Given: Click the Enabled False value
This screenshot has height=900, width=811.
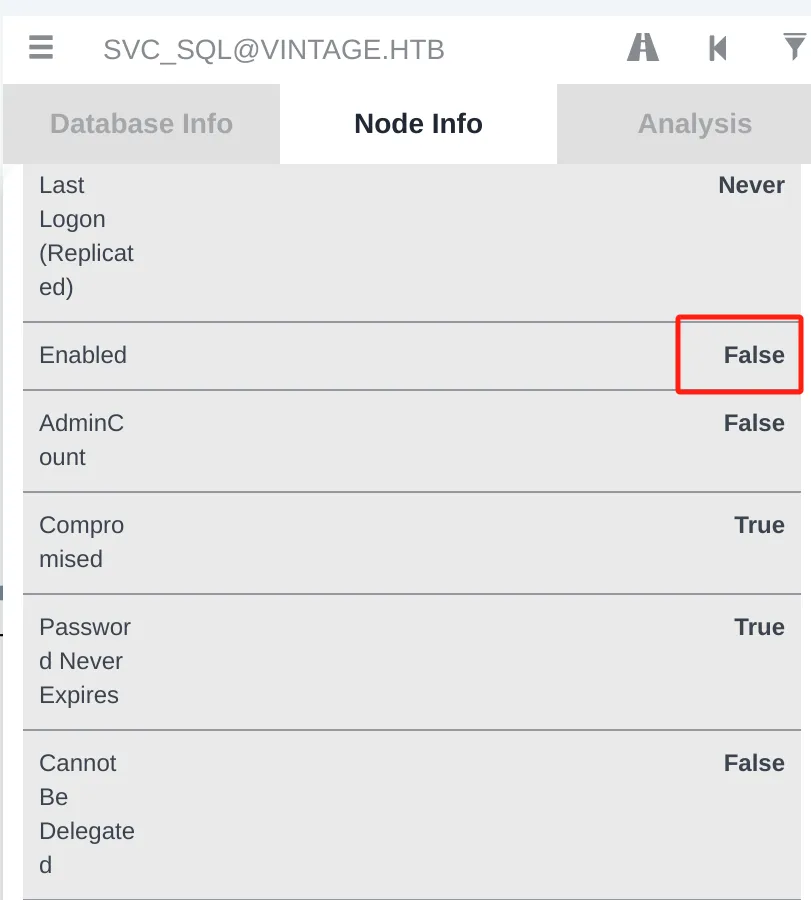Looking at the screenshot, I should (x=754, y=355).
